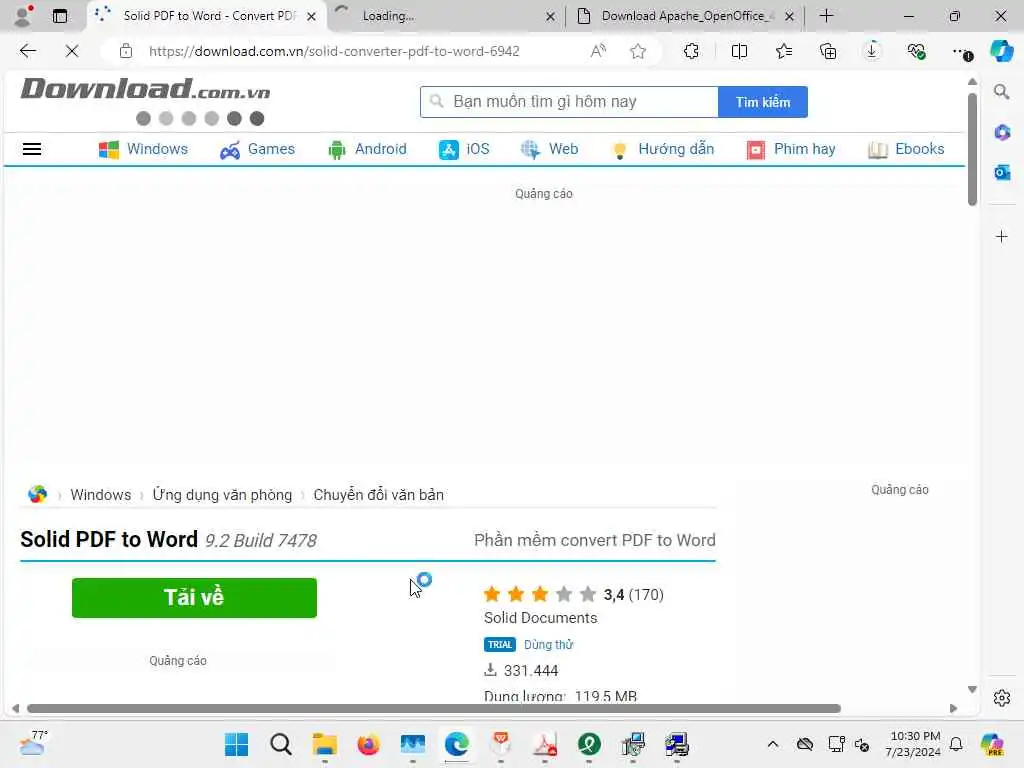Open the Web category menu
This screenshot has height=768, width=1024.
coord(549,149)
